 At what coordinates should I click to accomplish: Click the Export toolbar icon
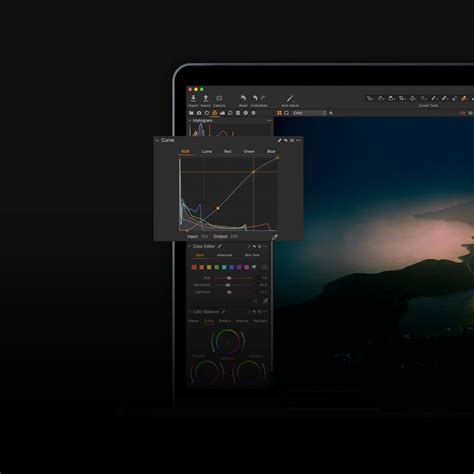click(206, 98)
